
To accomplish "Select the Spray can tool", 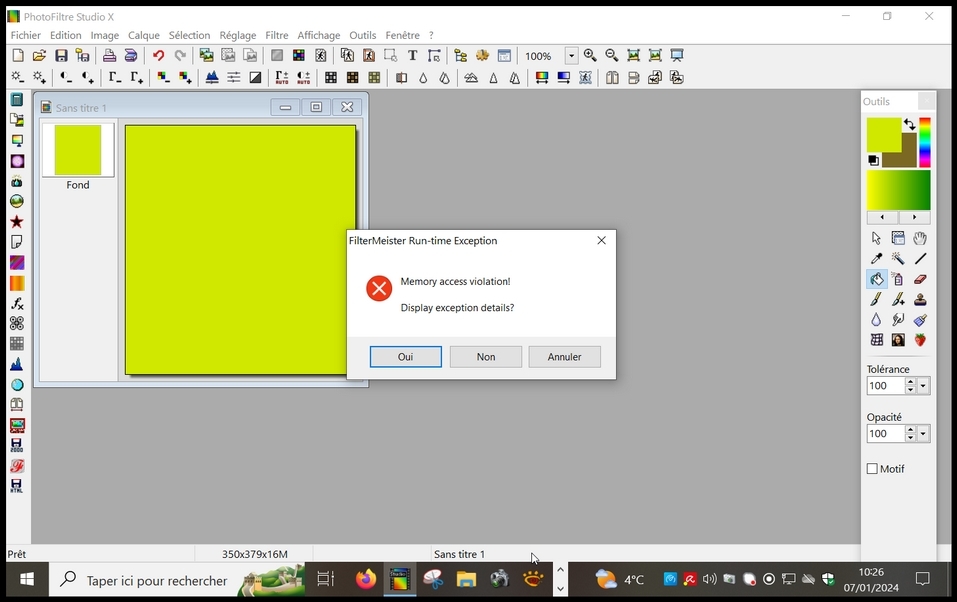I will pos(898,279).
